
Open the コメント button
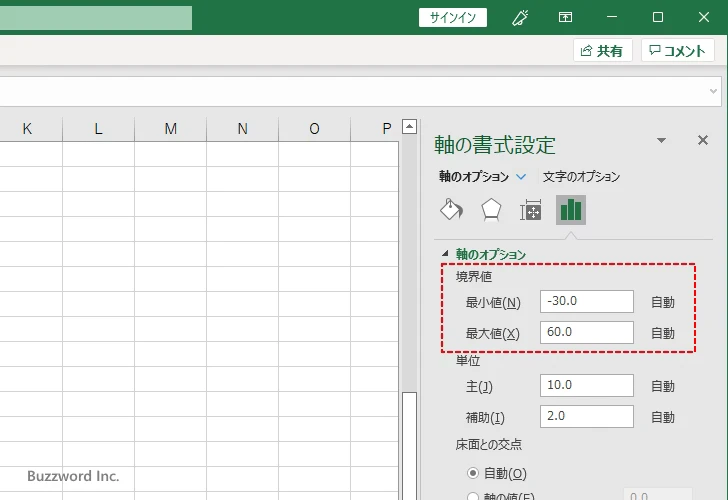click(x=677, y=50)
